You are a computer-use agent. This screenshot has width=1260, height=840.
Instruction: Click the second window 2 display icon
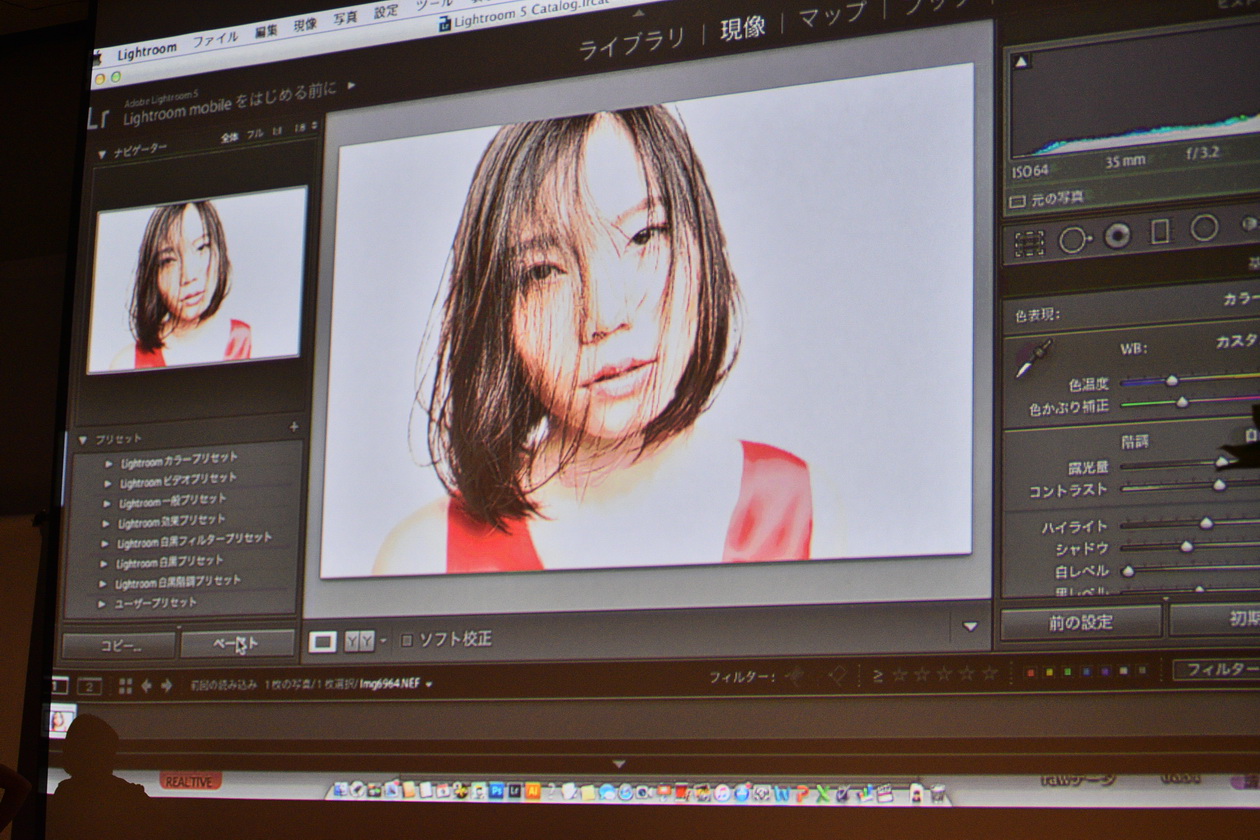[89, 686]
